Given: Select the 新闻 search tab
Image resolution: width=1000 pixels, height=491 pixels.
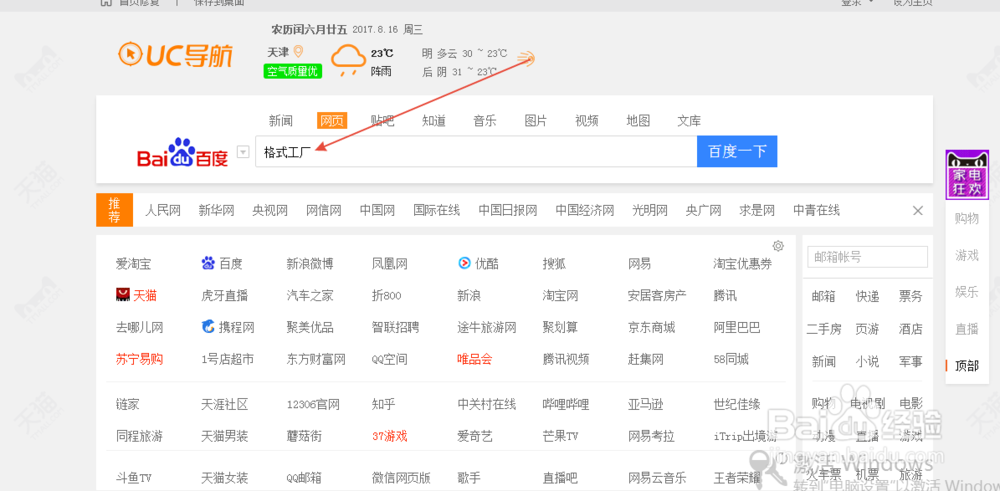Looking at the screenshot, I should pyautogui.click(x=280, y=121).
